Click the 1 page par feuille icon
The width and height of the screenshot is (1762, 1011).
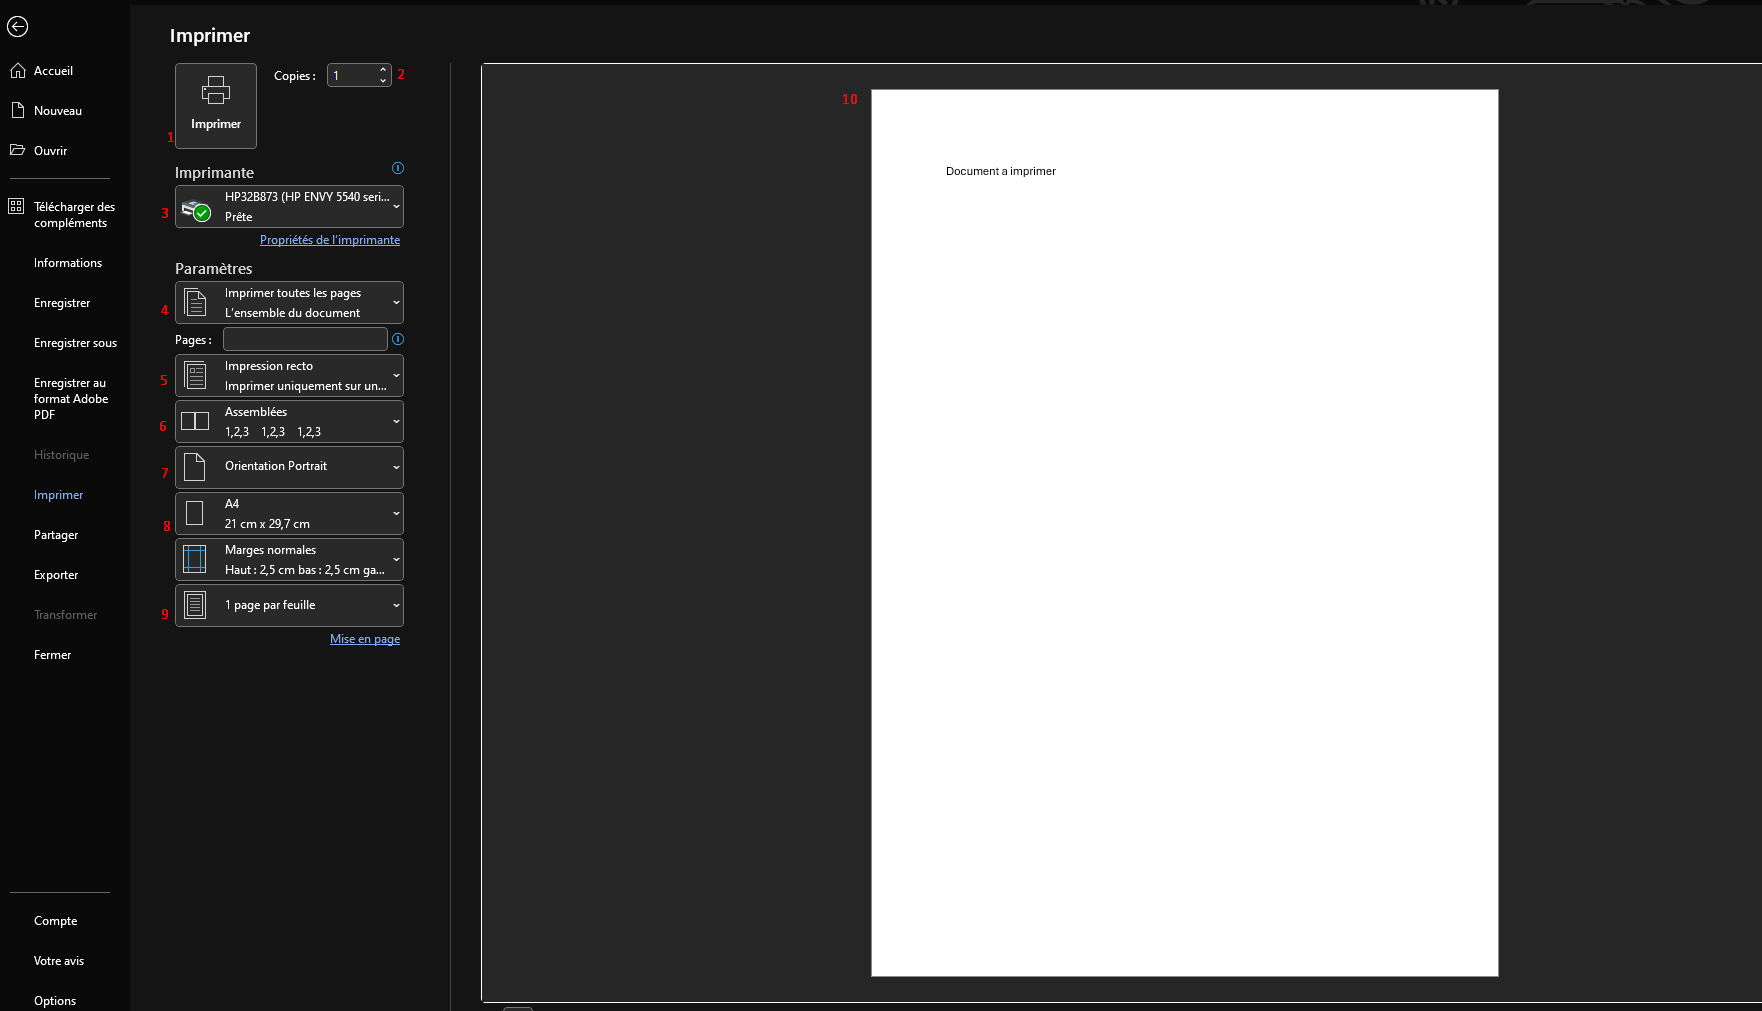point(195,605)
